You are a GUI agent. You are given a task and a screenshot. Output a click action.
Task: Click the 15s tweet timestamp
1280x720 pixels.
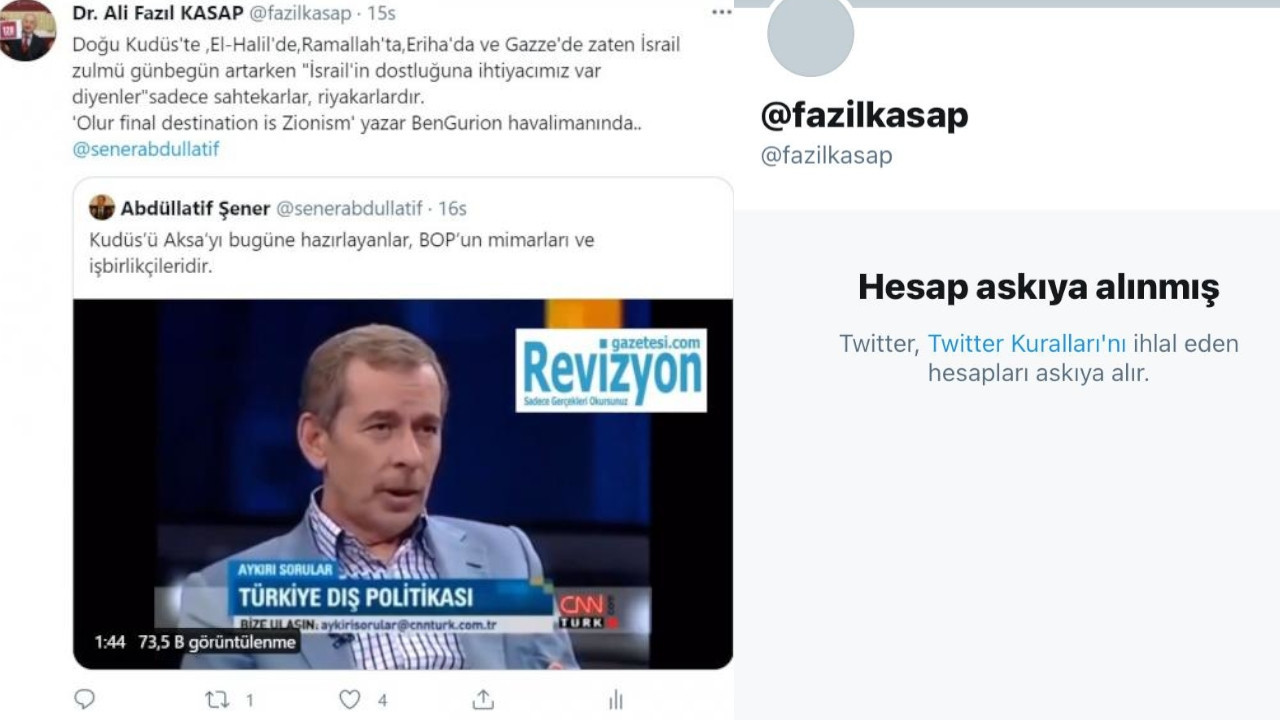tap(381, 14)
